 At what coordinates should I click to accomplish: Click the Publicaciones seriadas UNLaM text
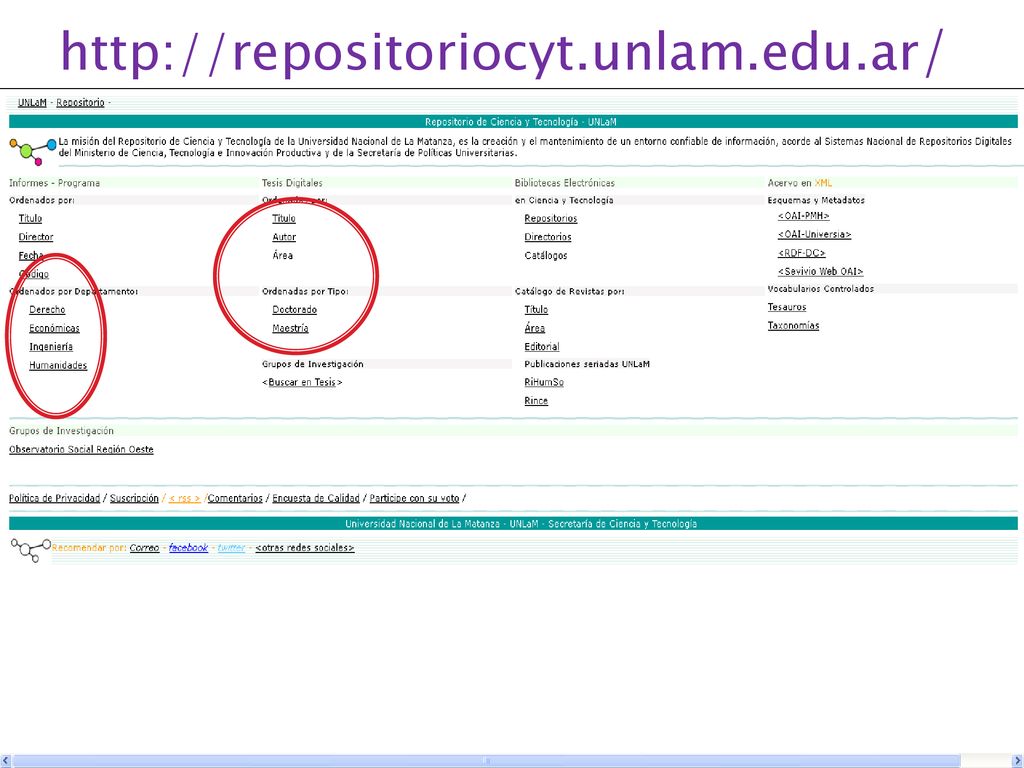pos(587,364)
